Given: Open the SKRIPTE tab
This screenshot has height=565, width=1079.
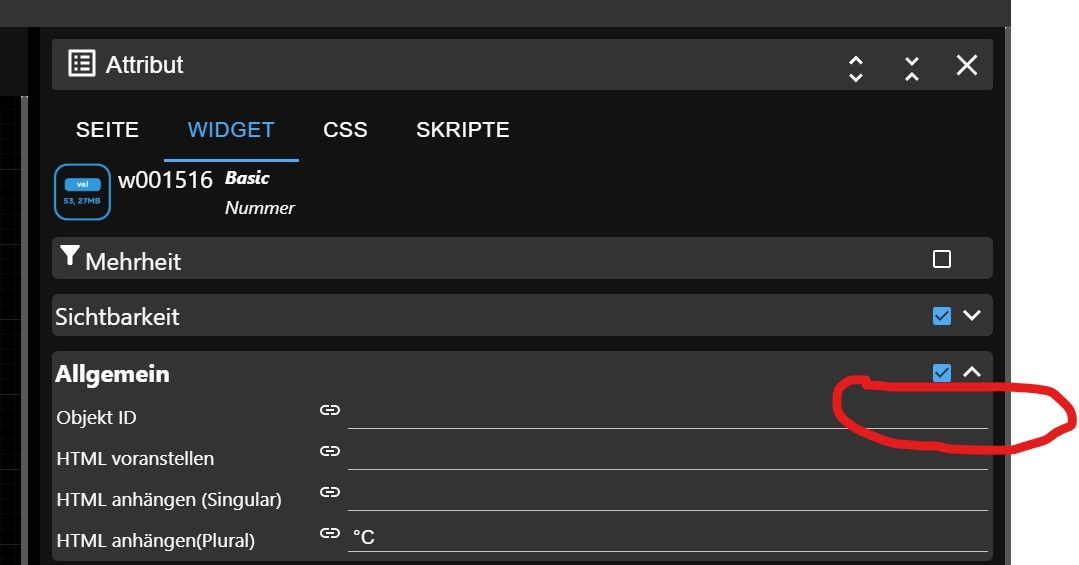Looking at the screenshot, I should pos(463,130).
